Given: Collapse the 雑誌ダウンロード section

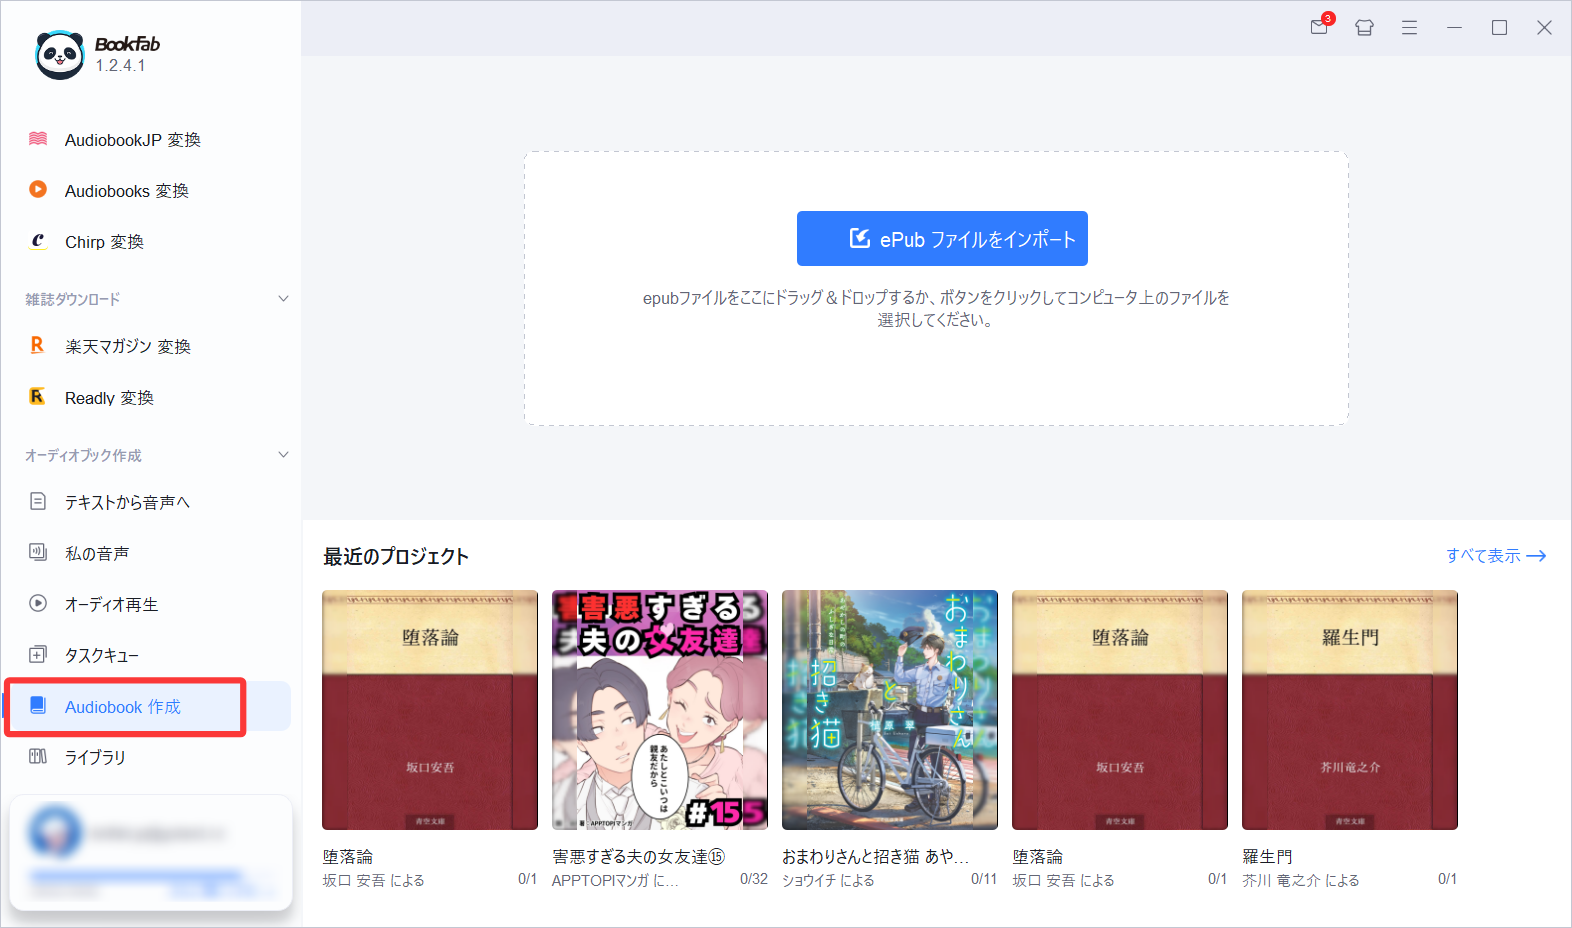Looking at the screenshot, I should pyautogui.click(x=283, y=299).
